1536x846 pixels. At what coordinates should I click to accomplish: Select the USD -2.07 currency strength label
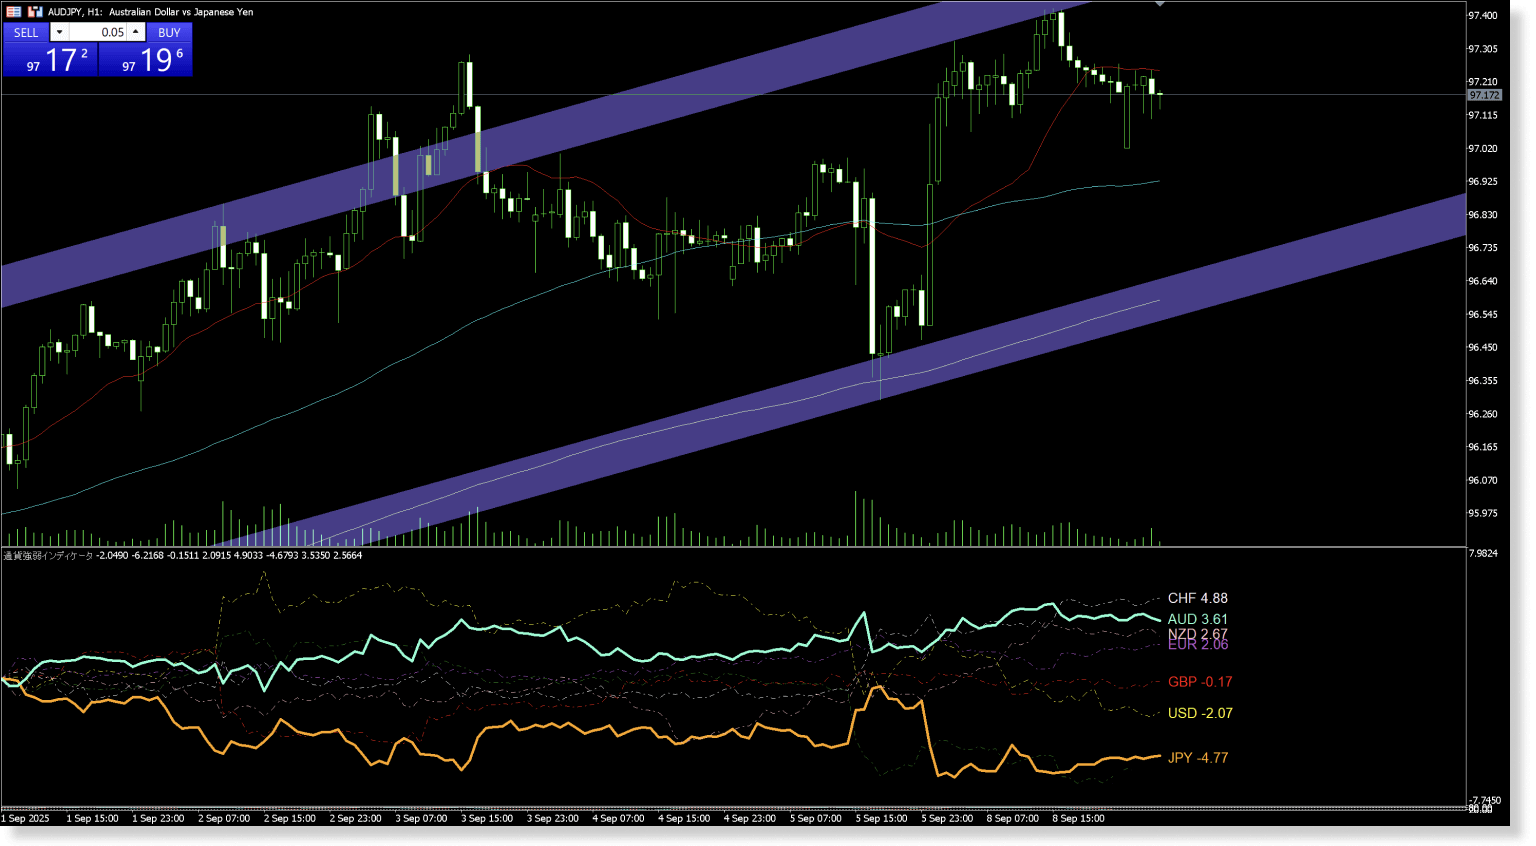[1200, 713]
